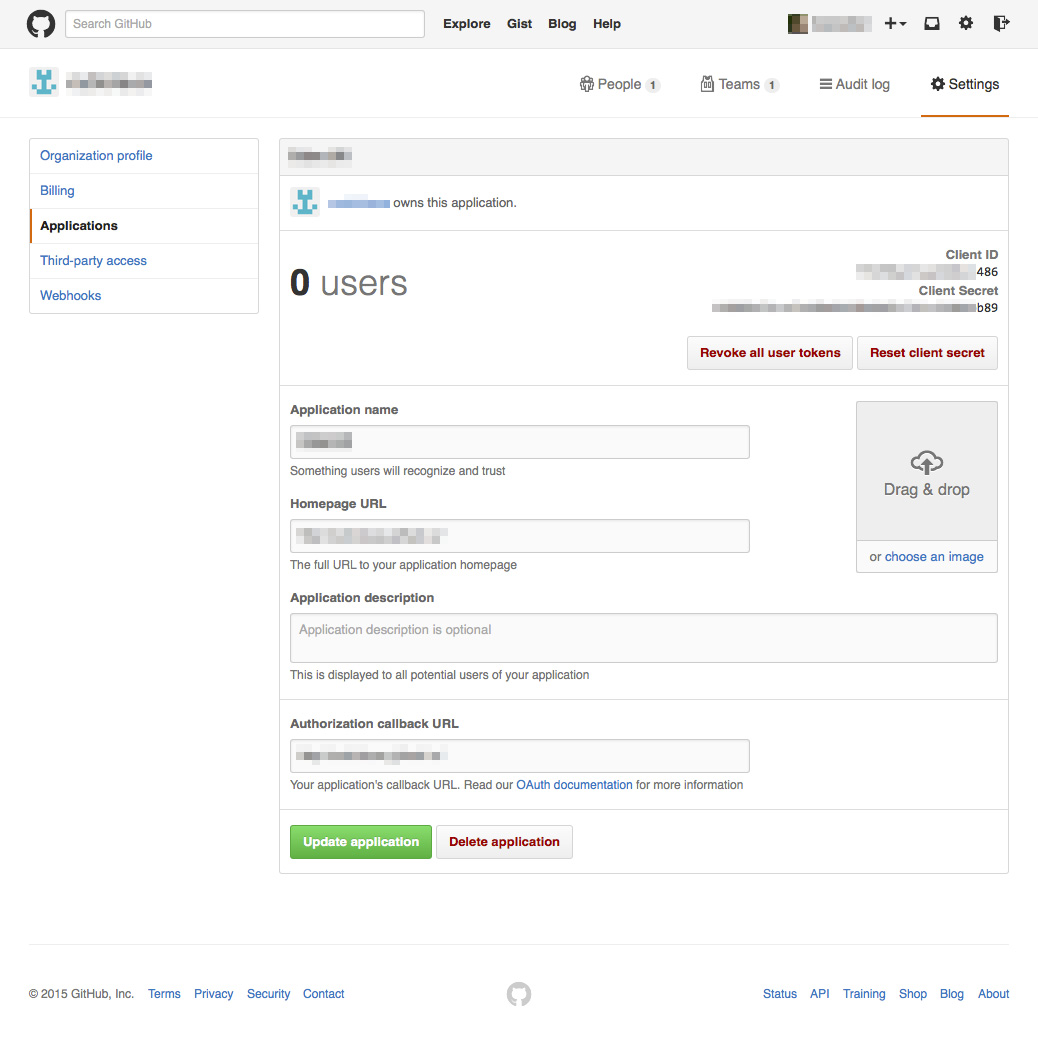The height and width of the screenshot is (1043, 1038).
Task: Click the Teams icon in the navigation
Action: (x=707, y=84)
